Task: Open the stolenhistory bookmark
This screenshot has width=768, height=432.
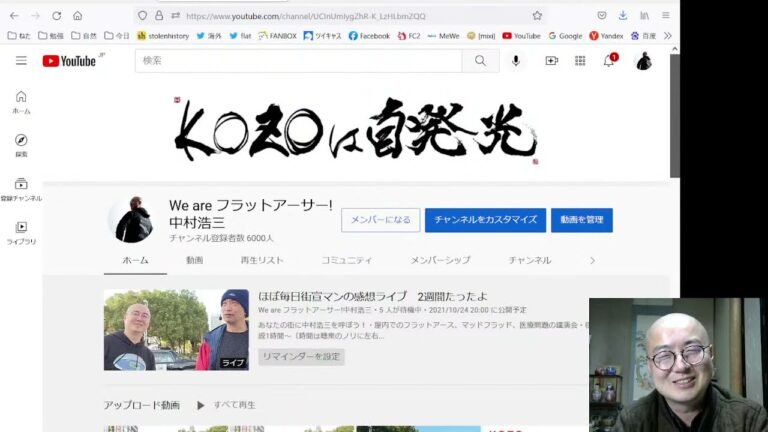Action: click(x=163, y=36)
